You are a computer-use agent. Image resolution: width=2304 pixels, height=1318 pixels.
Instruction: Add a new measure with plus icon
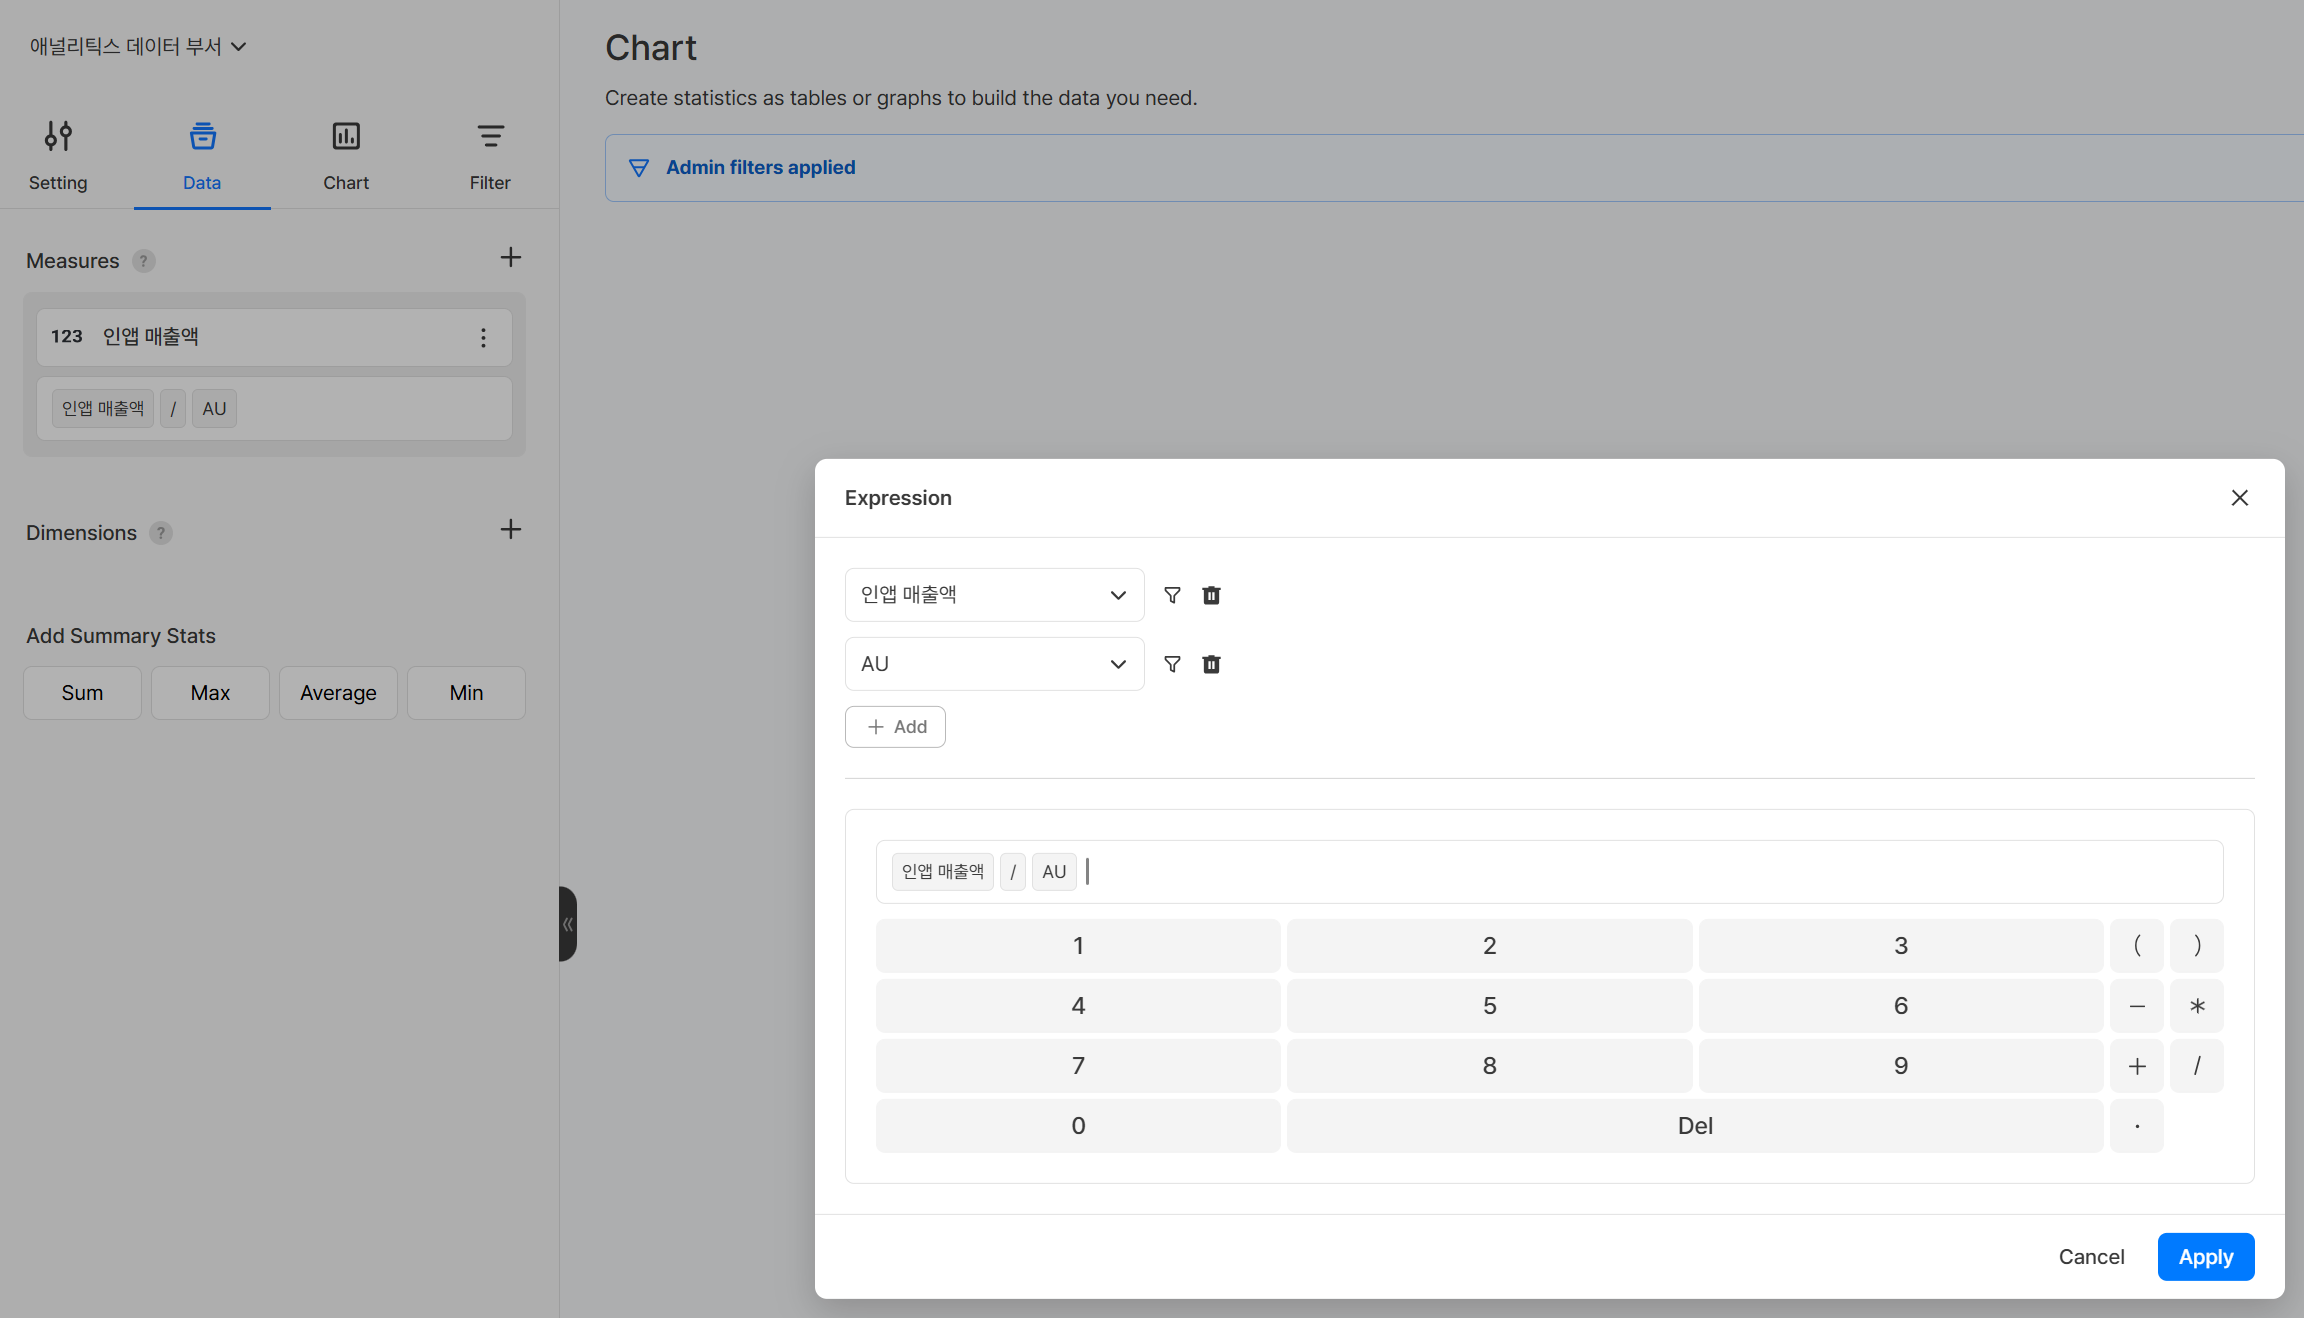click(x=510, y=258)
